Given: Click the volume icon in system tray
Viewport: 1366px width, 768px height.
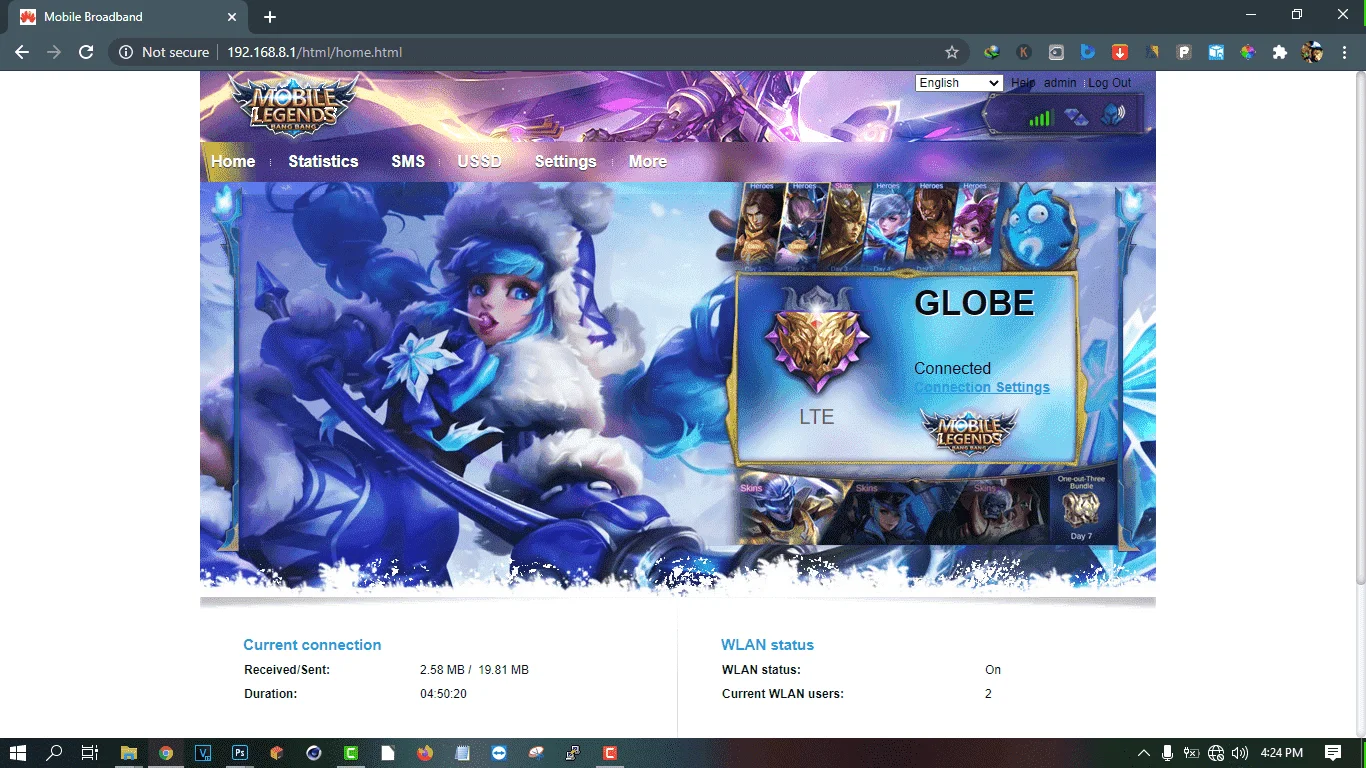Looking at the screenshot, I should [x=1240, y=753].
